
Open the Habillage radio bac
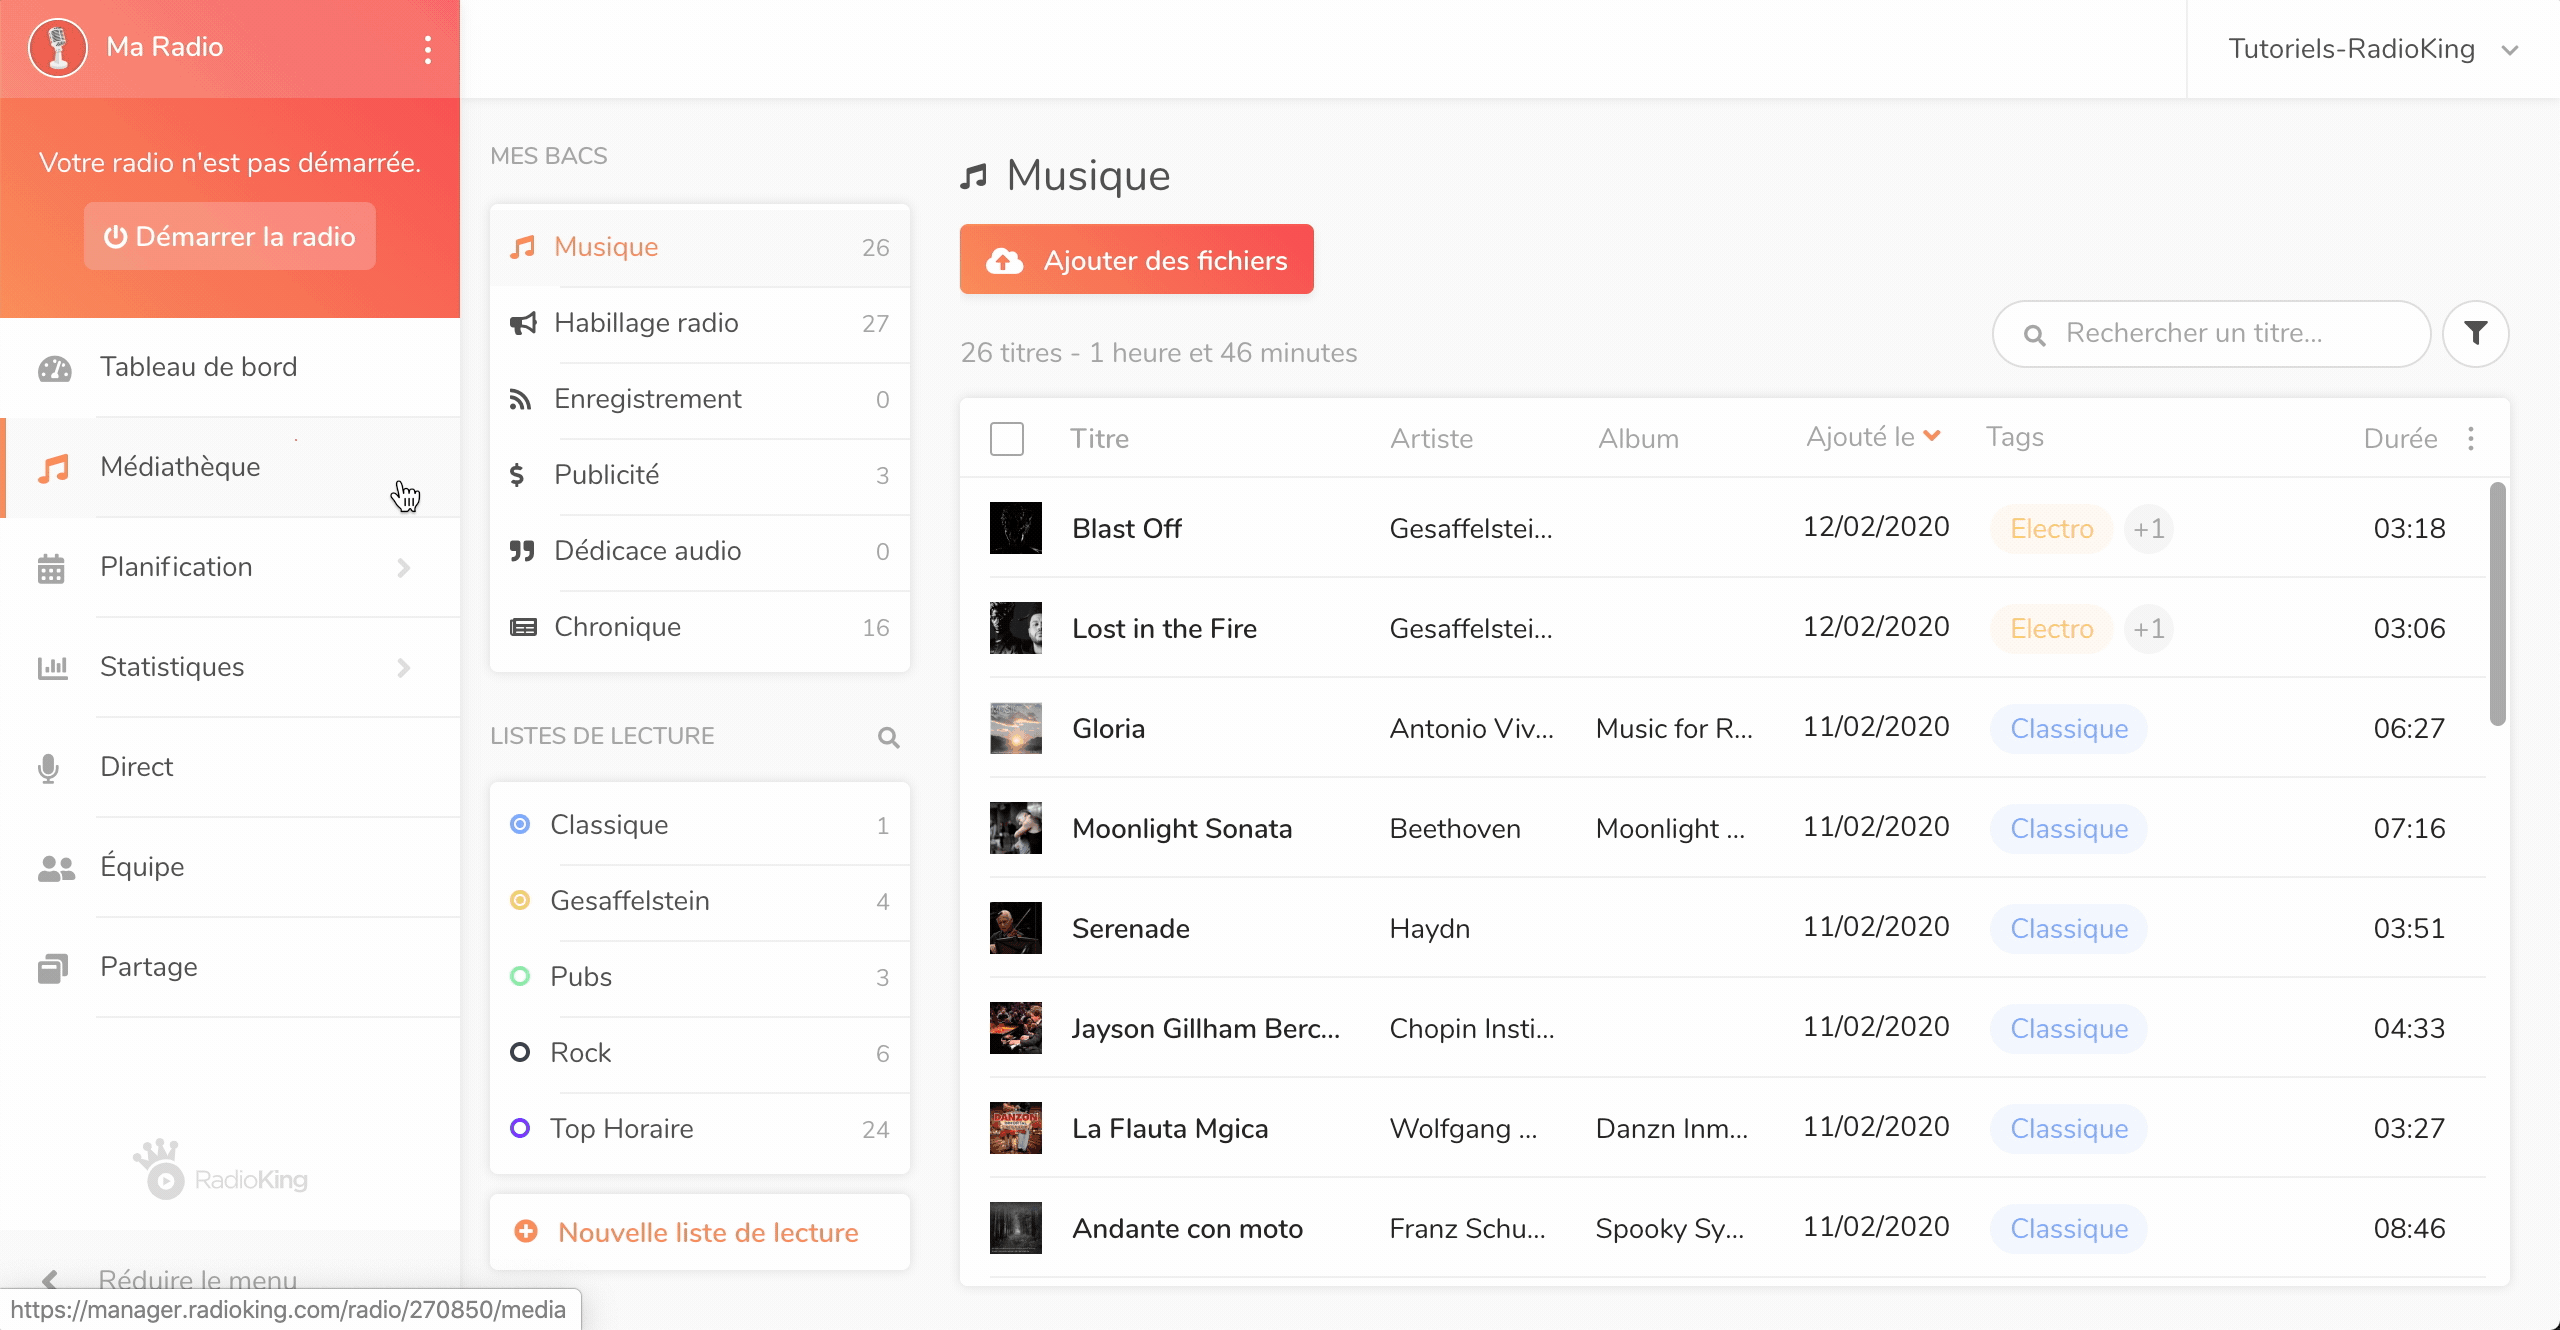point(700,323)
